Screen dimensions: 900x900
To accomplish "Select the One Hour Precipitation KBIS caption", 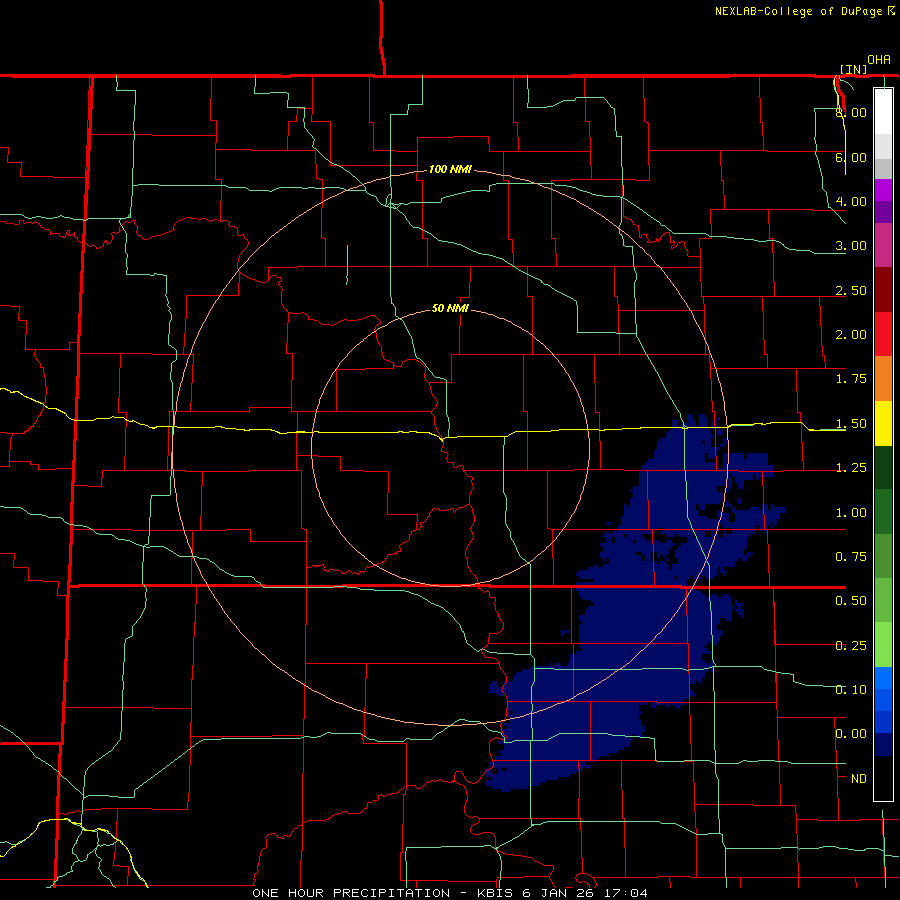I will tap(450, 893).
